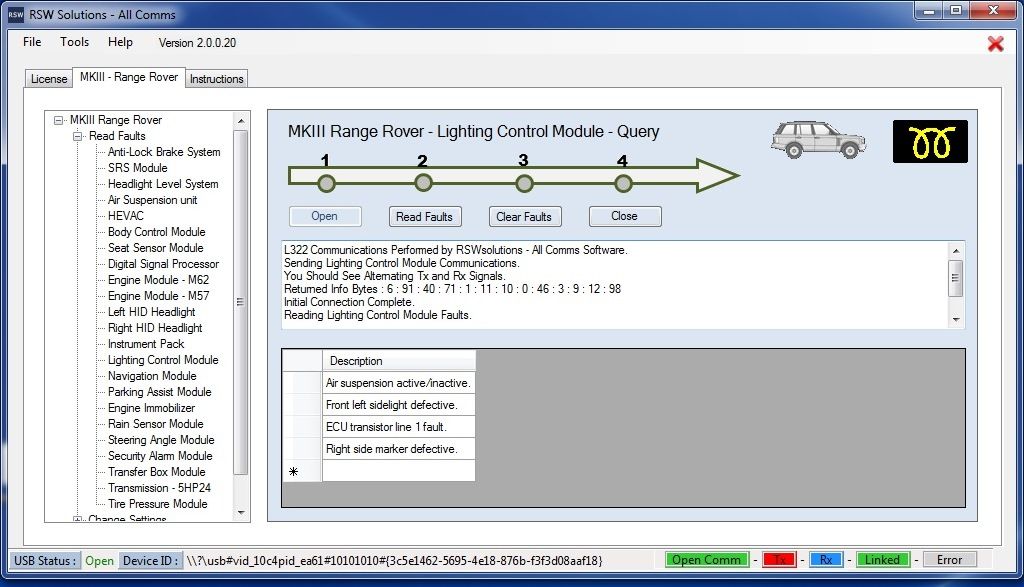This screenshot has width=1024, height=587.
Task: Click the Error status indicator
Action: pyautogui.click(x=949, y=560)
